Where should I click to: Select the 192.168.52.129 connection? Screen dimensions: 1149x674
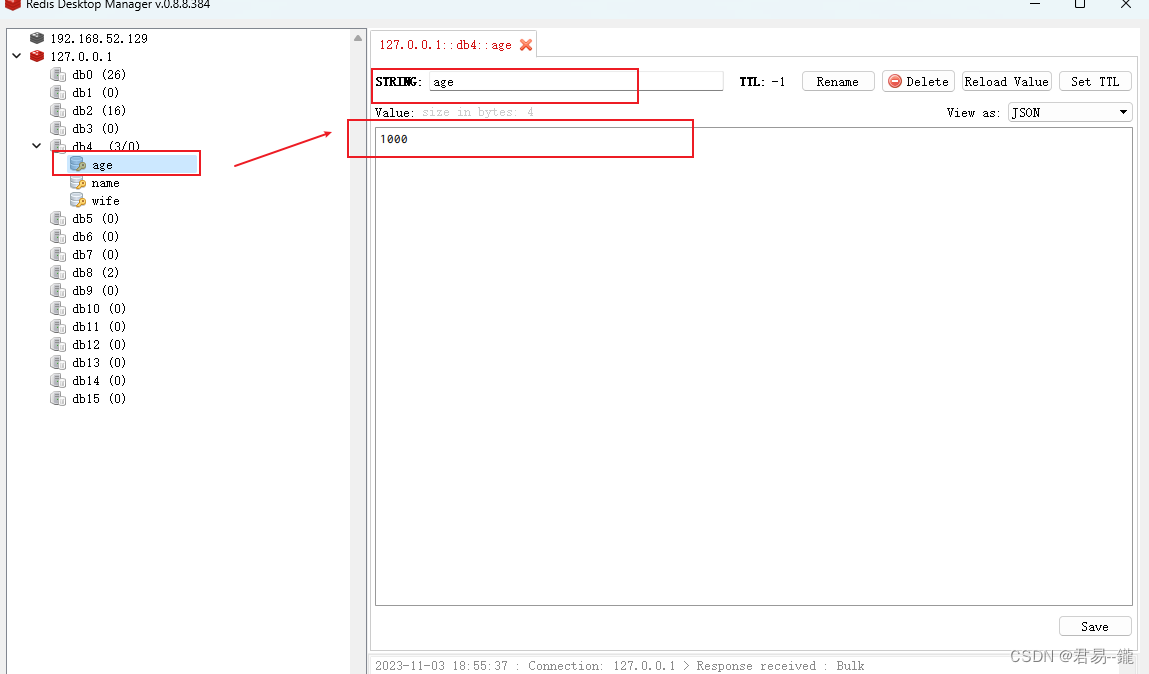[99, 38]
